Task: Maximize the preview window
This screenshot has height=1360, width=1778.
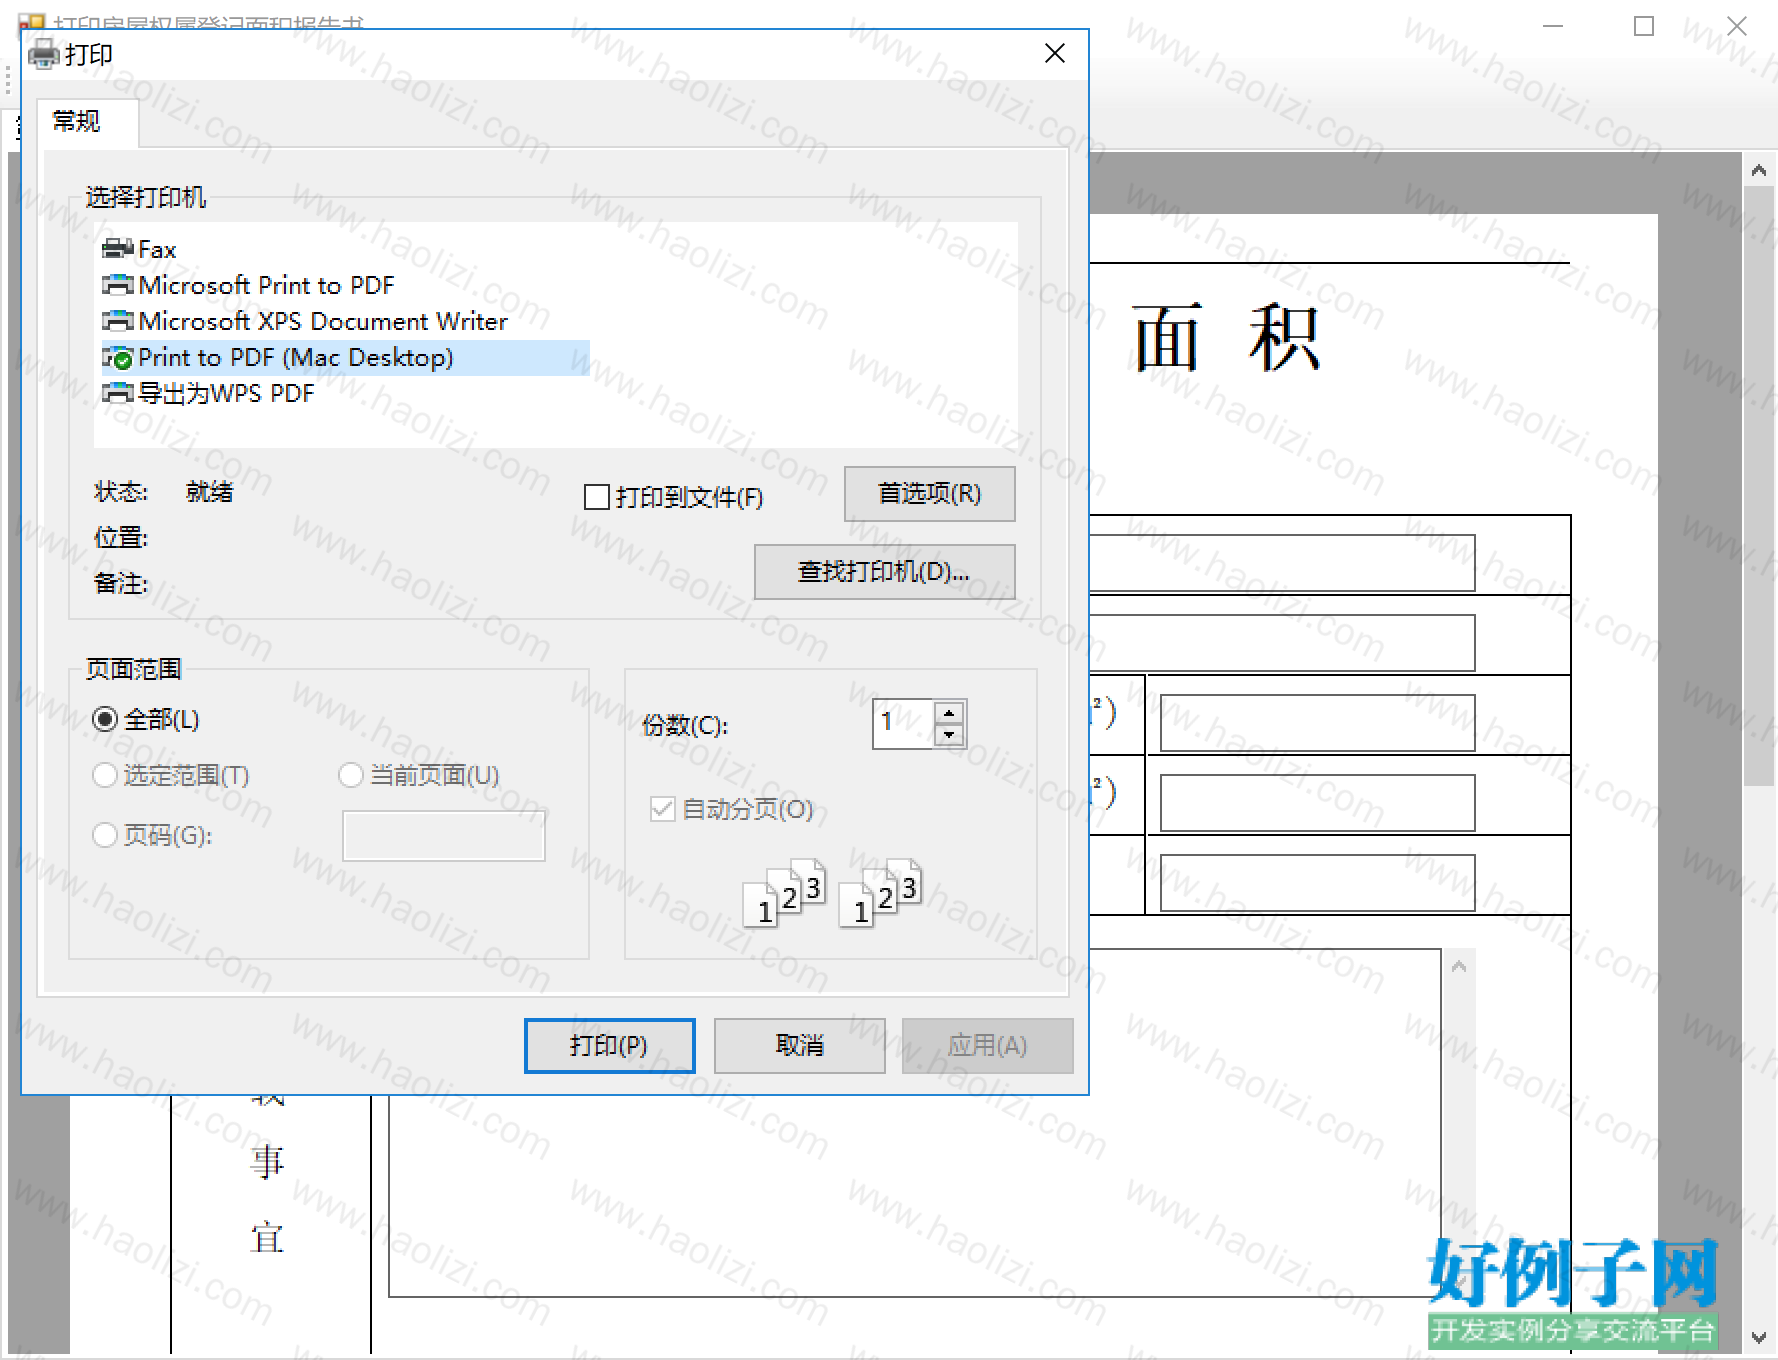Action: tap(1644, 27)
